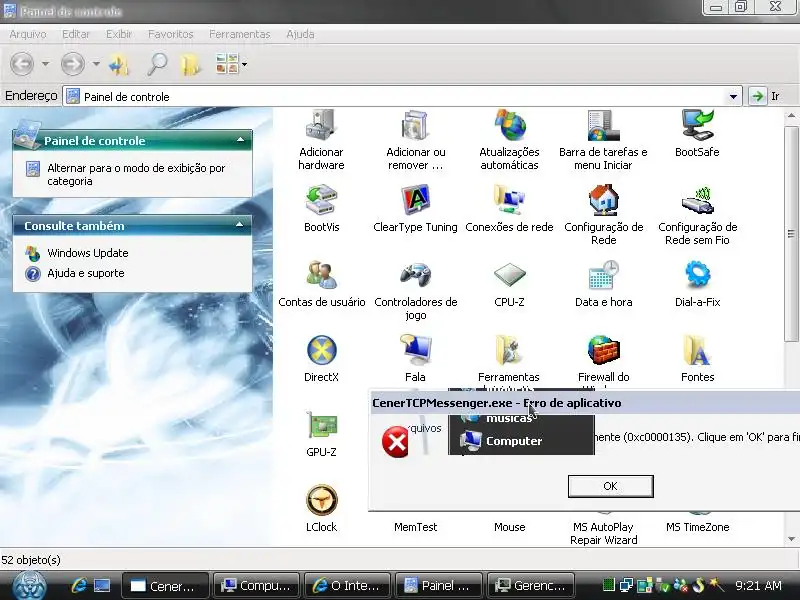Open the MS TimeZone item
800x600 pixels.
coord(697,527)
